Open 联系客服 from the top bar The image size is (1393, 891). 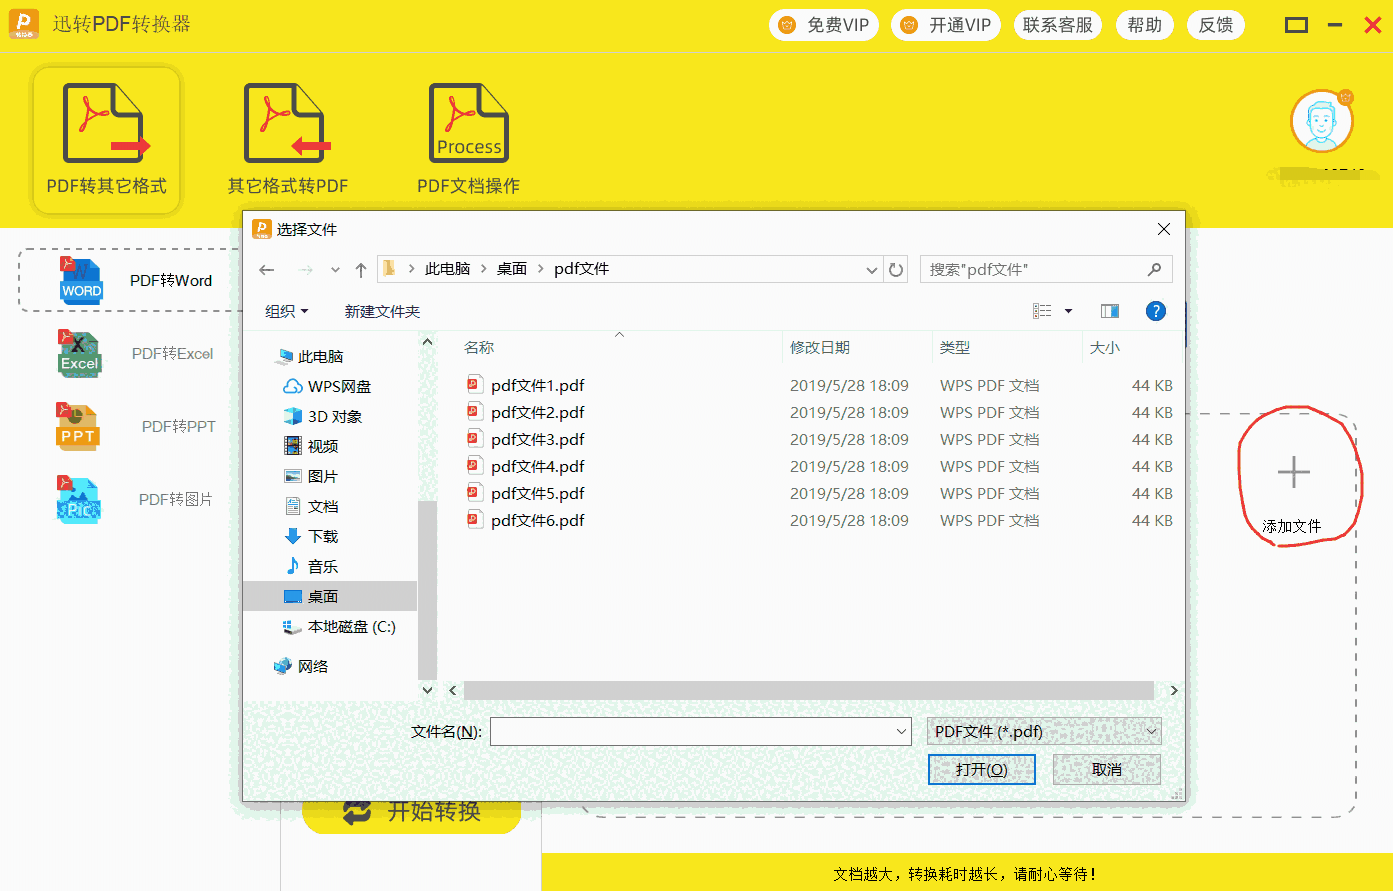click(x=1057, y=24)
